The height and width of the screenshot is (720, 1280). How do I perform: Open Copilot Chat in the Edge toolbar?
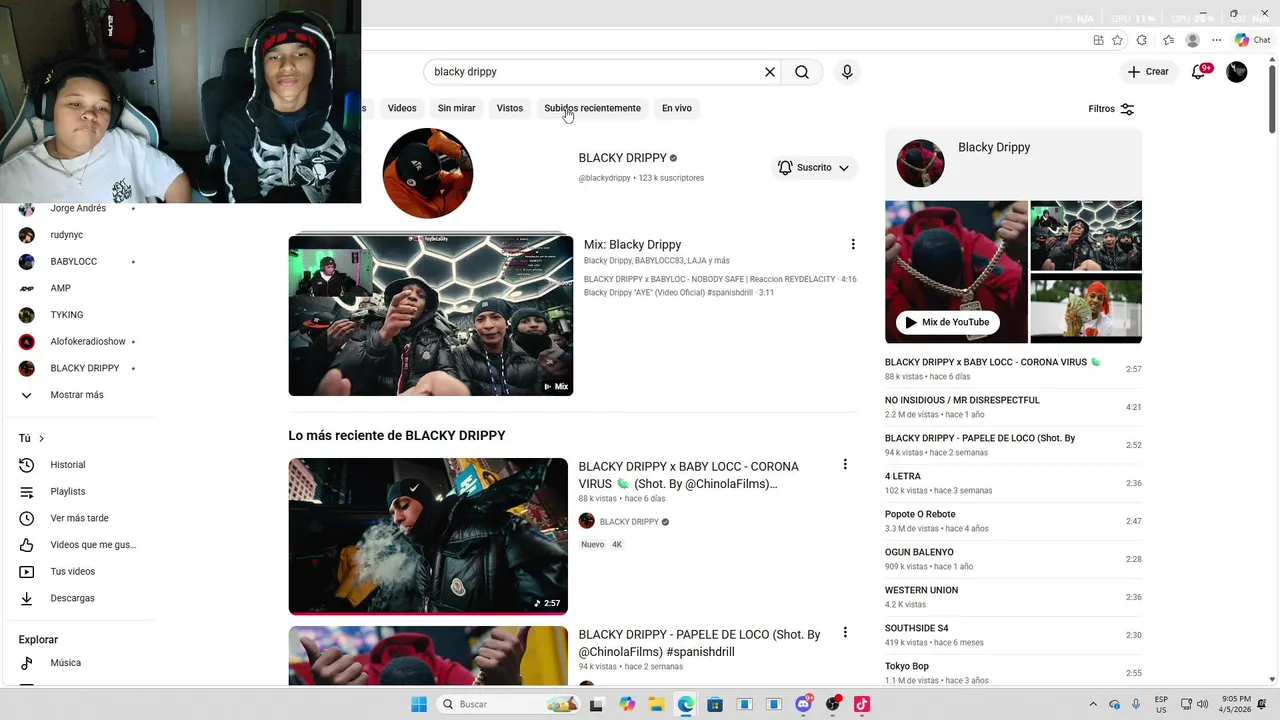coord(1253,40)
